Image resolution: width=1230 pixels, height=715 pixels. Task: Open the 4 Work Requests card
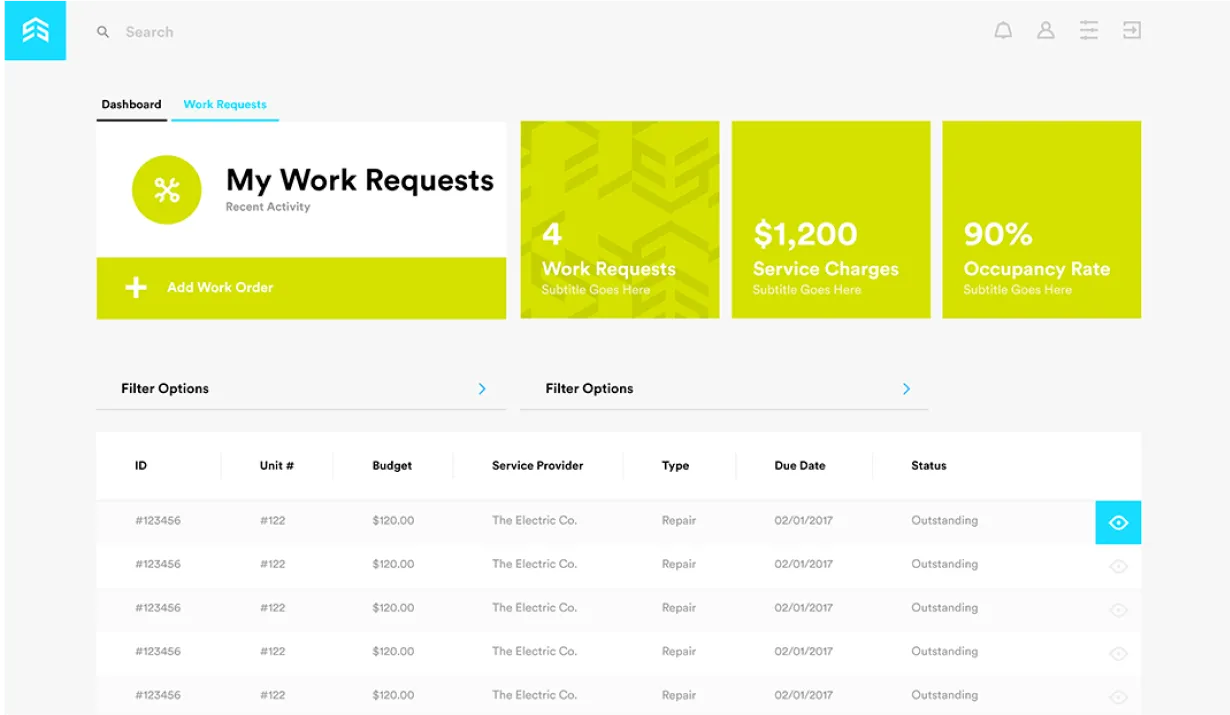tap(620, 220)
